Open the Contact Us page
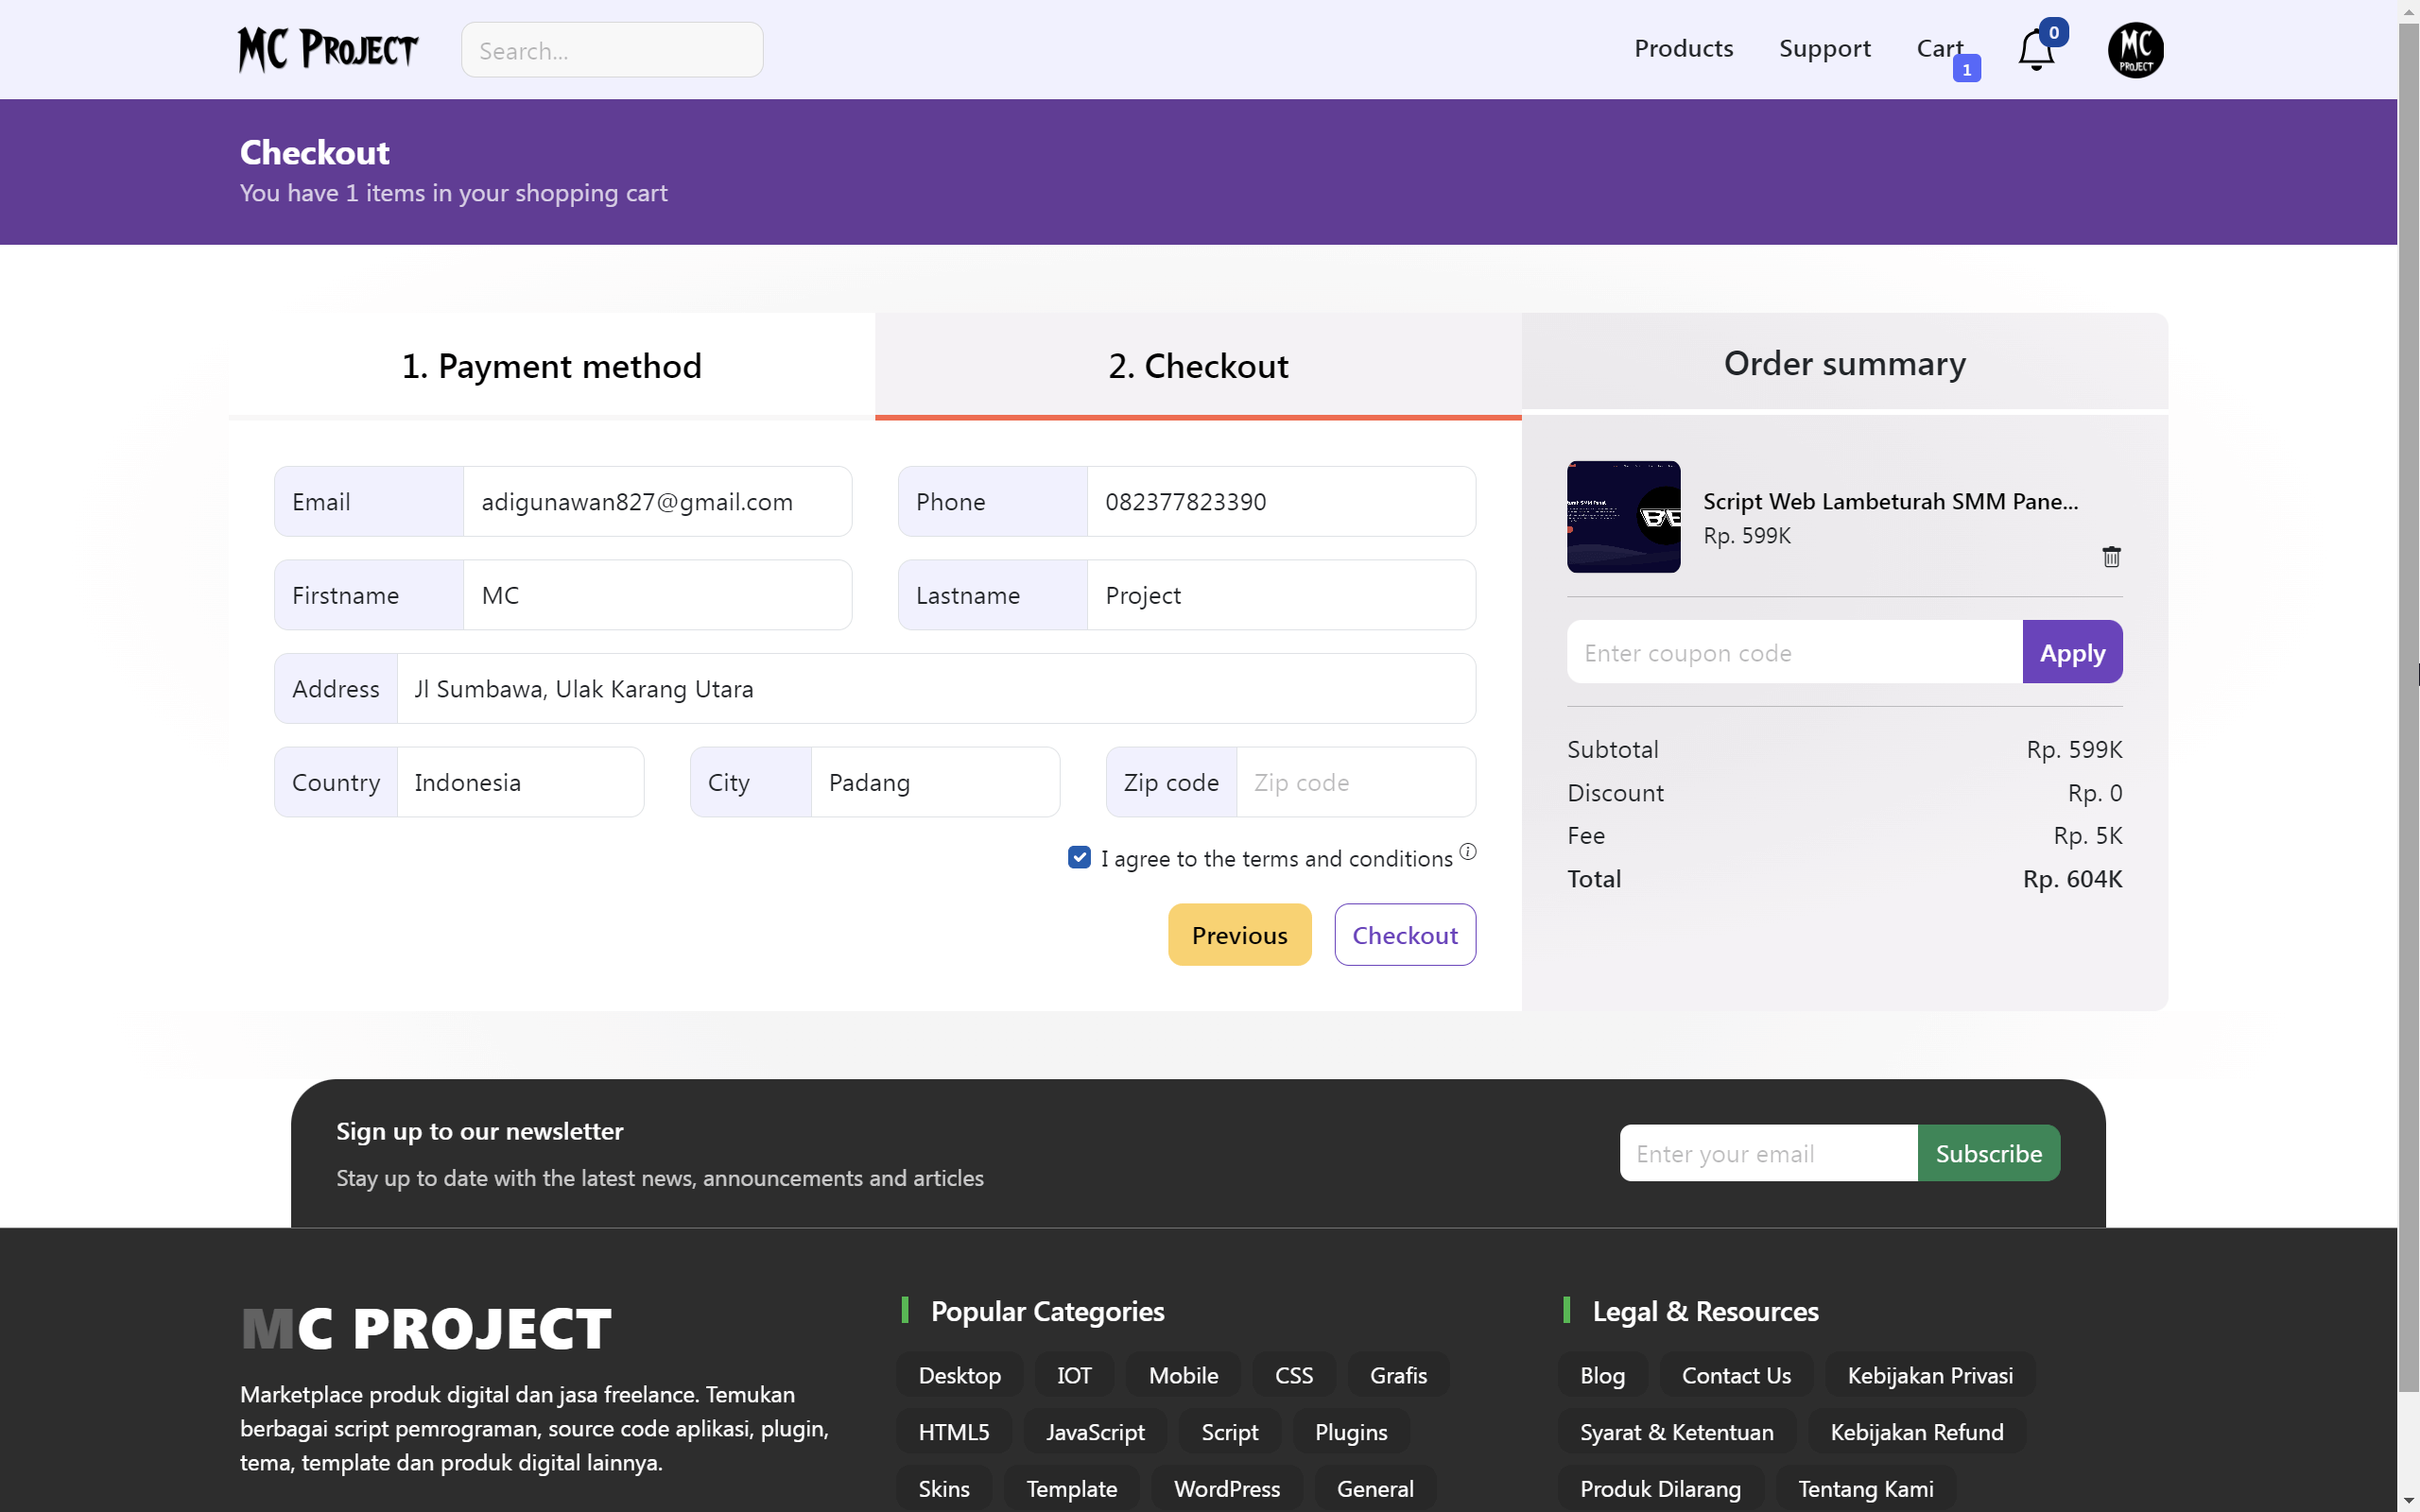2420x1512 pixels. 1736,1375
